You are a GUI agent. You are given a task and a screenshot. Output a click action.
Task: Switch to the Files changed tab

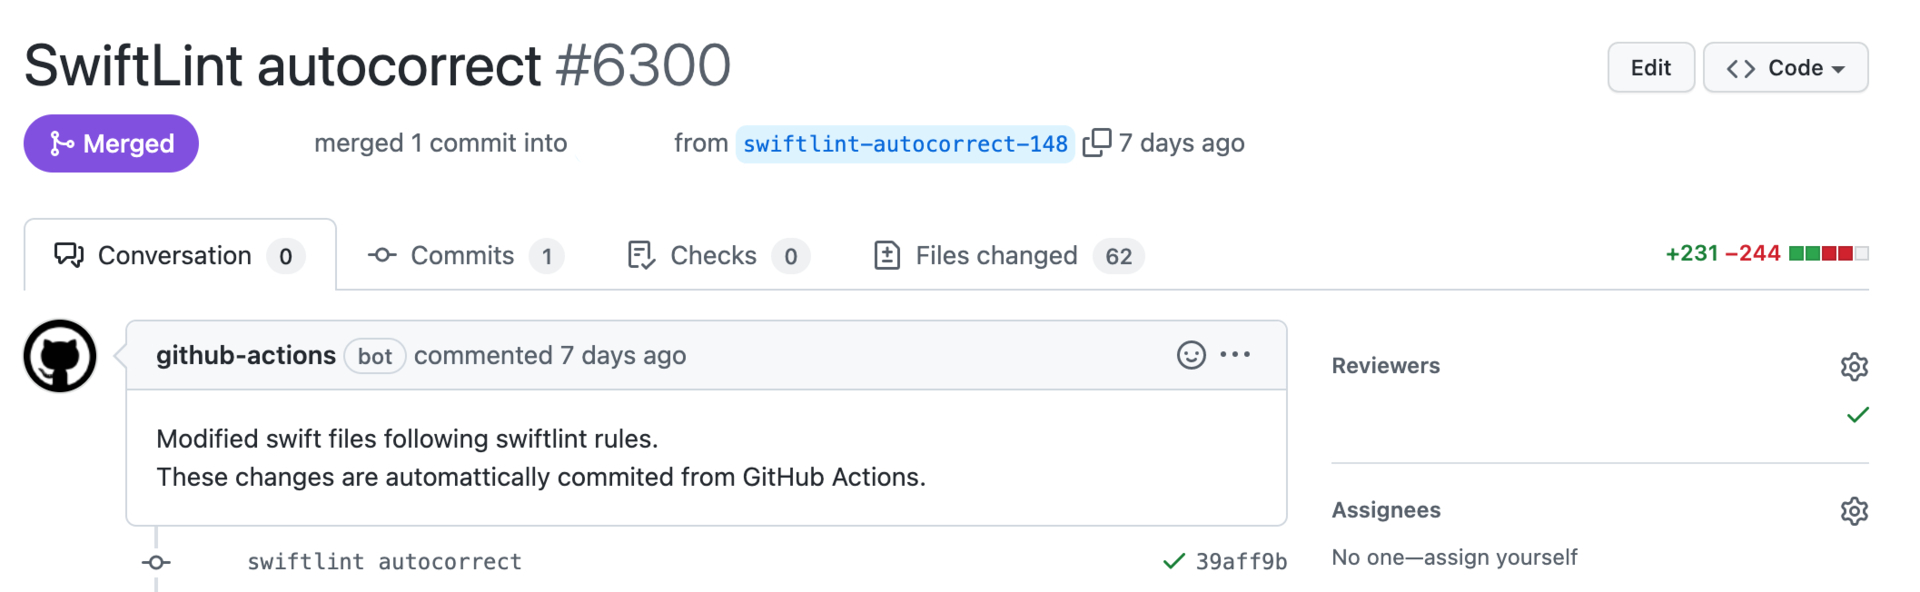(996, 255)
